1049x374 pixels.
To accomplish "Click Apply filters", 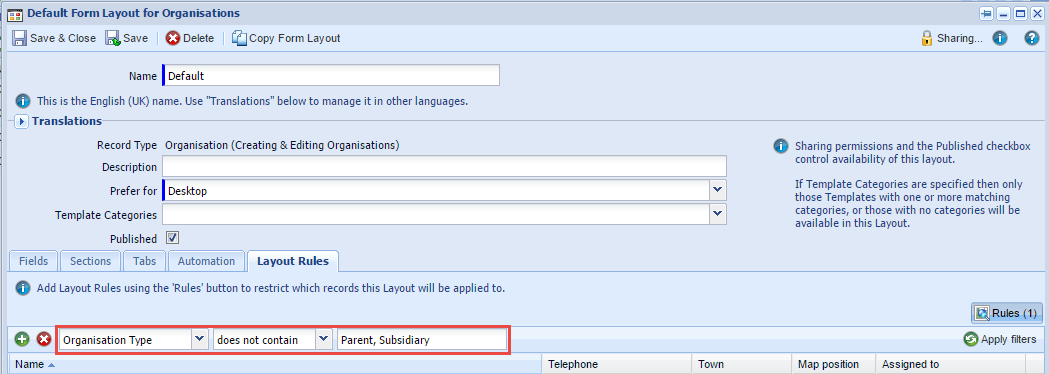I will click(1000, 339).
